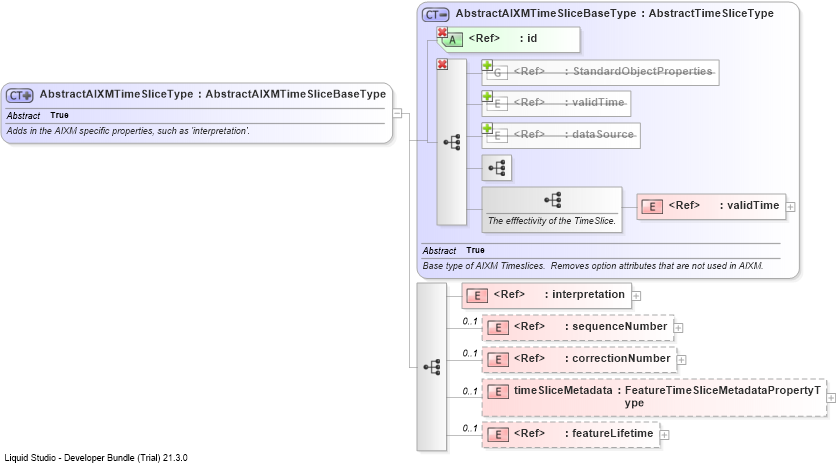The width and height of the screenshot is (836, 463).
Task: Select the Liquid Studio Developer Bundle footer text
Action: pyautogui.click(x=96, y=458)
